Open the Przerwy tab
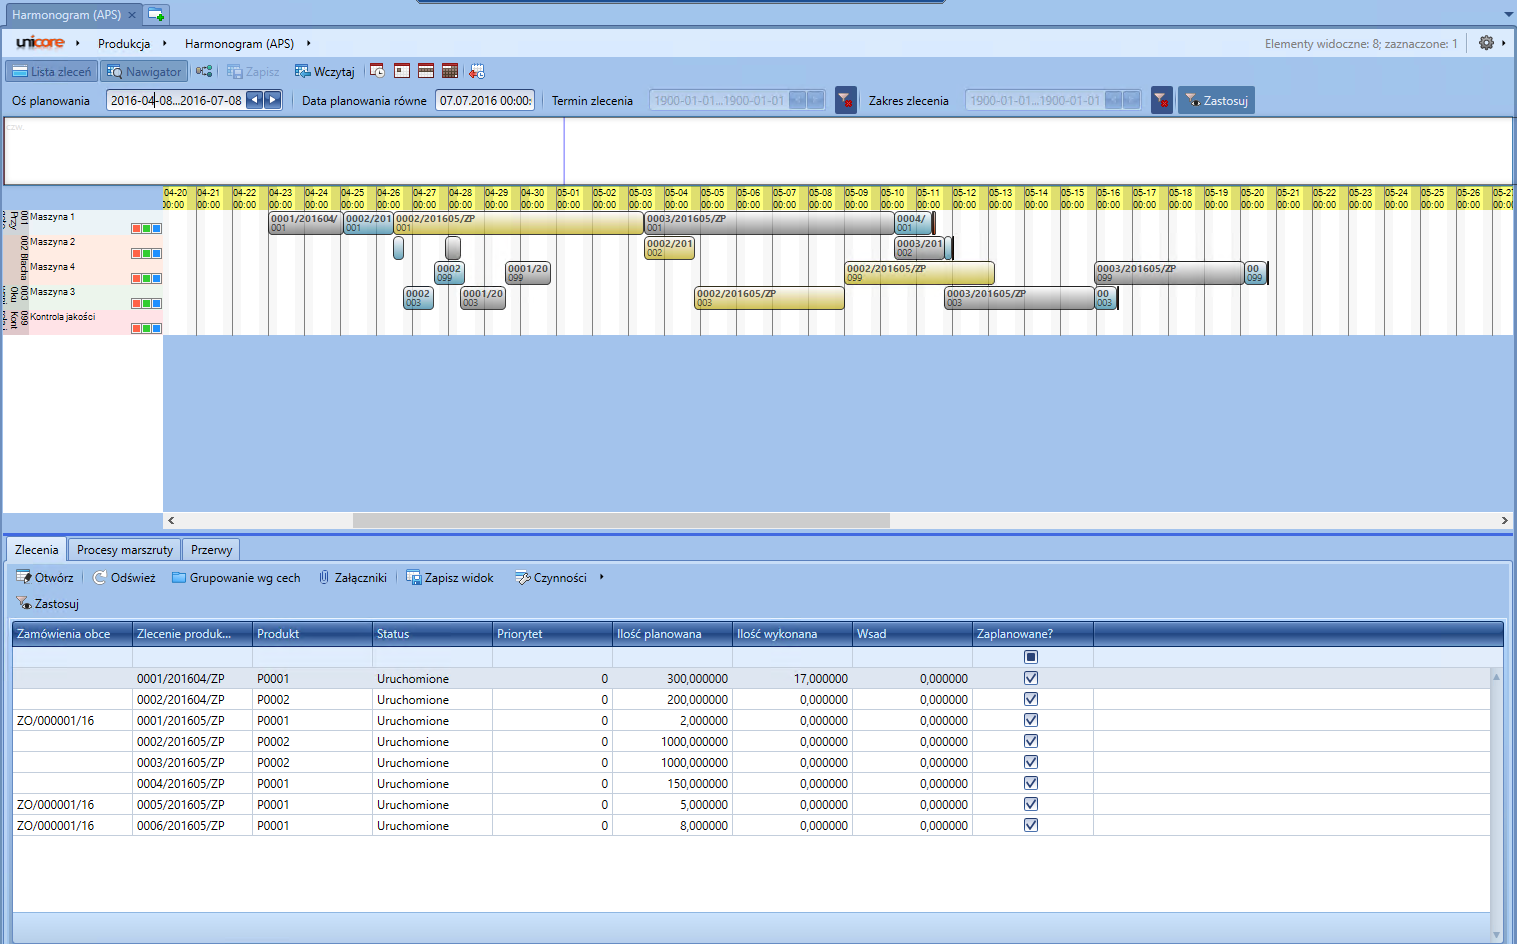1517x944 pixels. coord(211,549)
